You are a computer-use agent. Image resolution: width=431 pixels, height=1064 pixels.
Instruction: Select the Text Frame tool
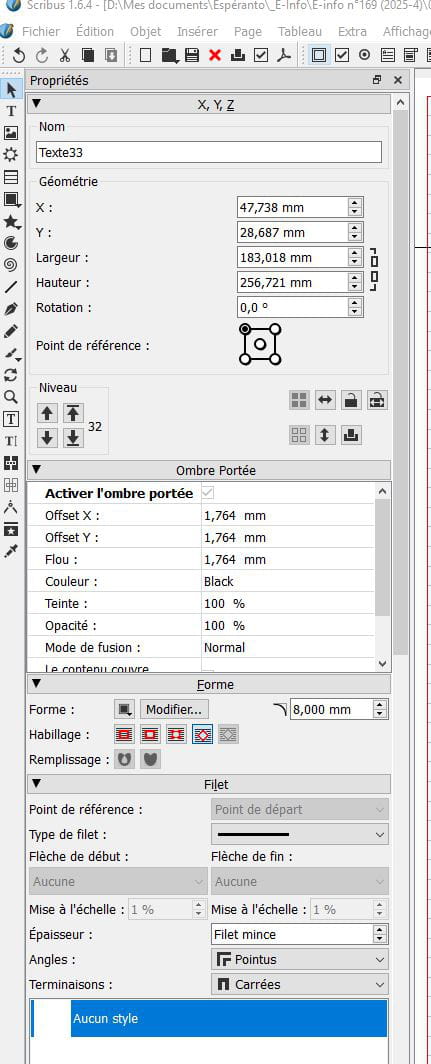(x=11, y=111)
